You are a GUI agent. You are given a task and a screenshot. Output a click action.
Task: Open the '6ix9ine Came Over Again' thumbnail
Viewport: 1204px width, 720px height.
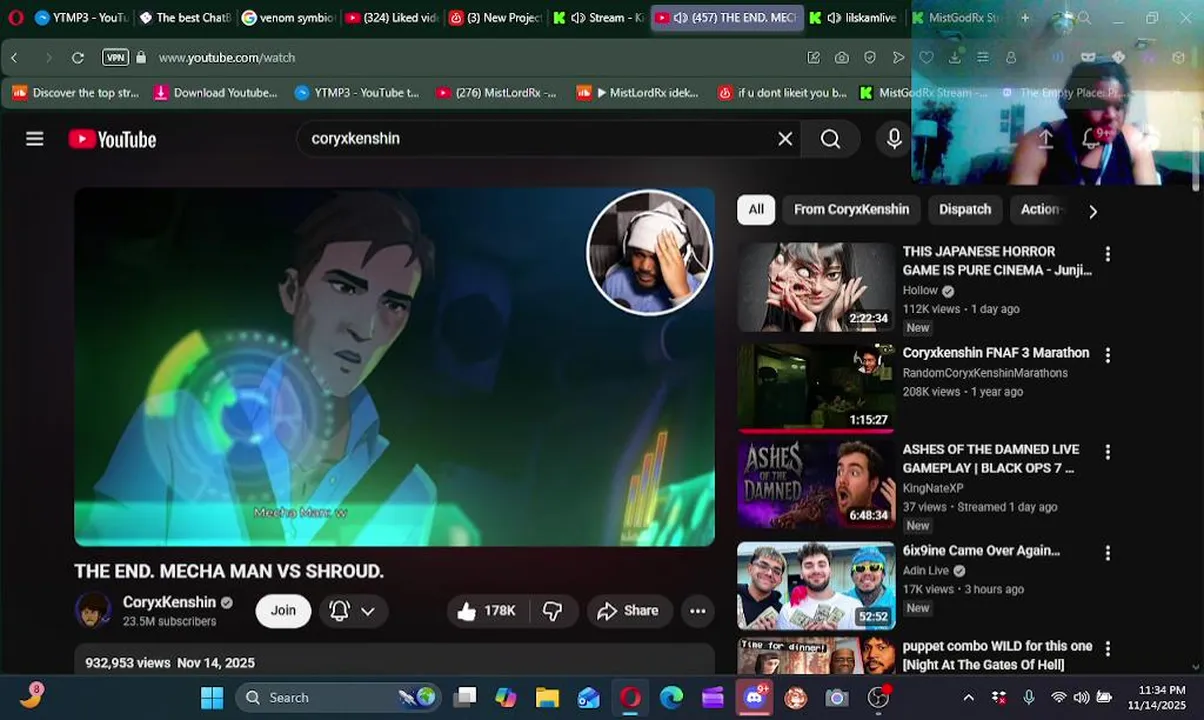[817, 586]
